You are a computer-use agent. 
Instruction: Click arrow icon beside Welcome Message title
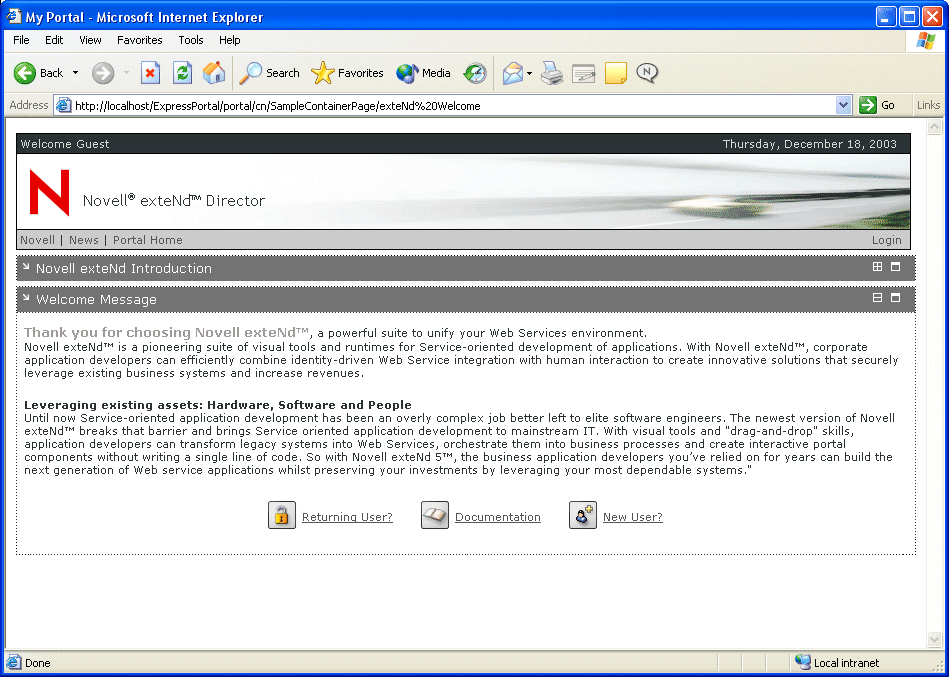(x=26, y=298)
